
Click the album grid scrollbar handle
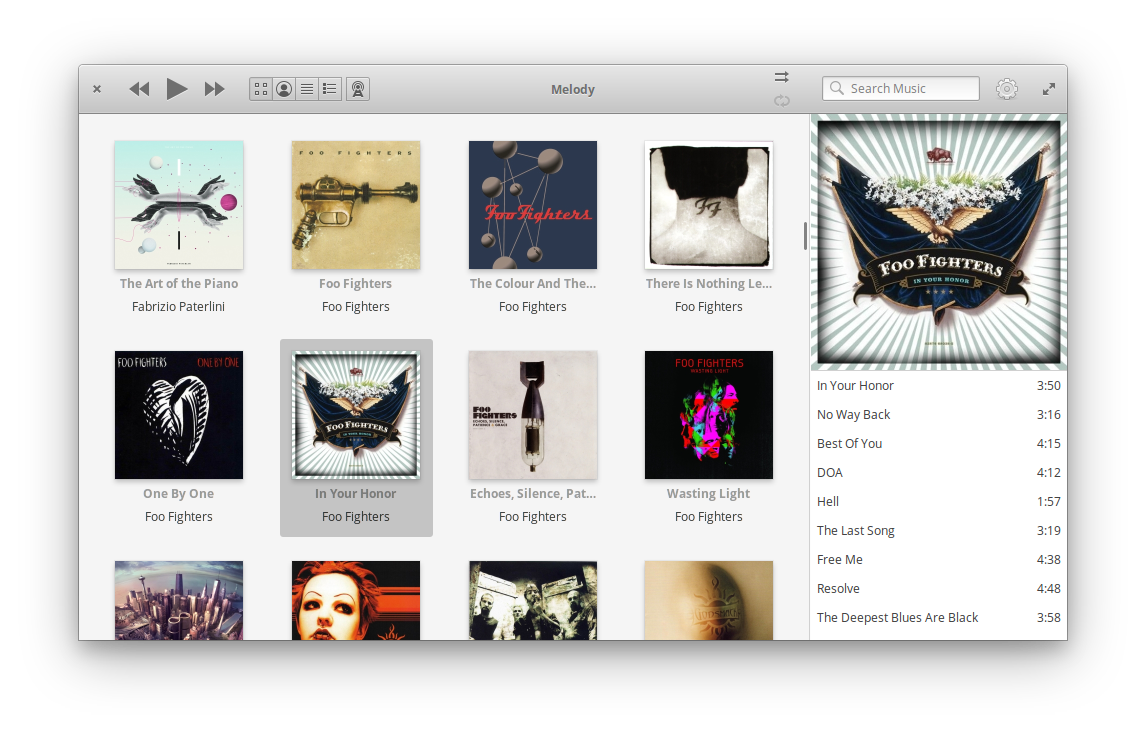click(805, 236)
